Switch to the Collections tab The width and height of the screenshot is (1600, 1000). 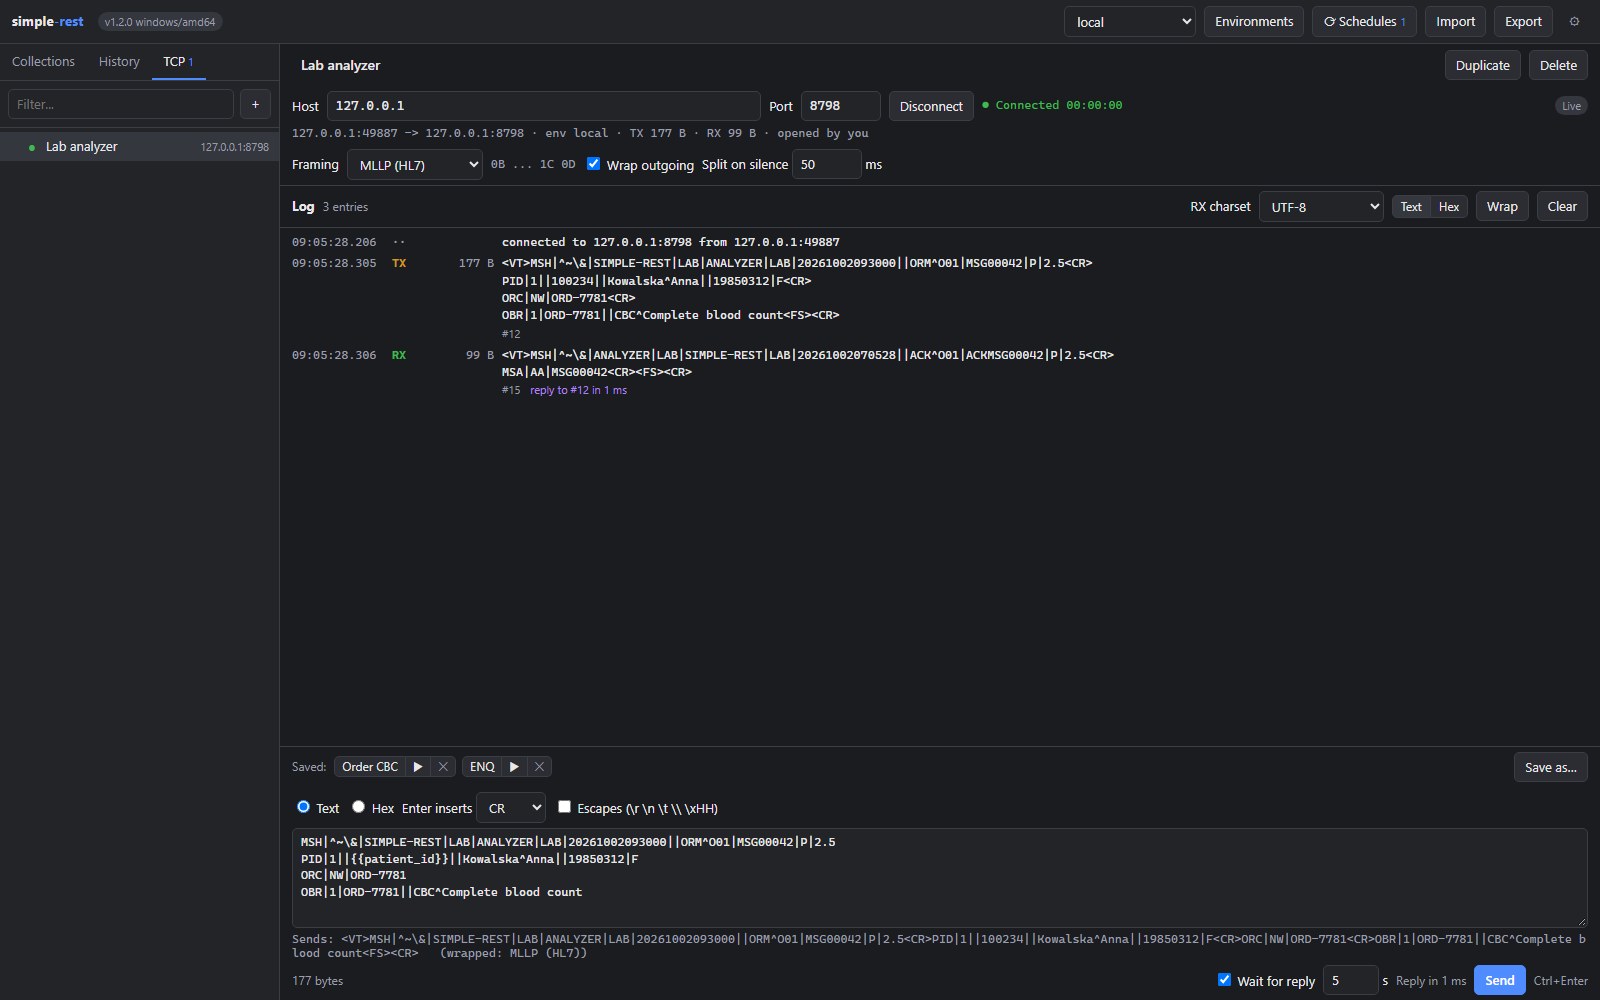click(x=43, y=62)
